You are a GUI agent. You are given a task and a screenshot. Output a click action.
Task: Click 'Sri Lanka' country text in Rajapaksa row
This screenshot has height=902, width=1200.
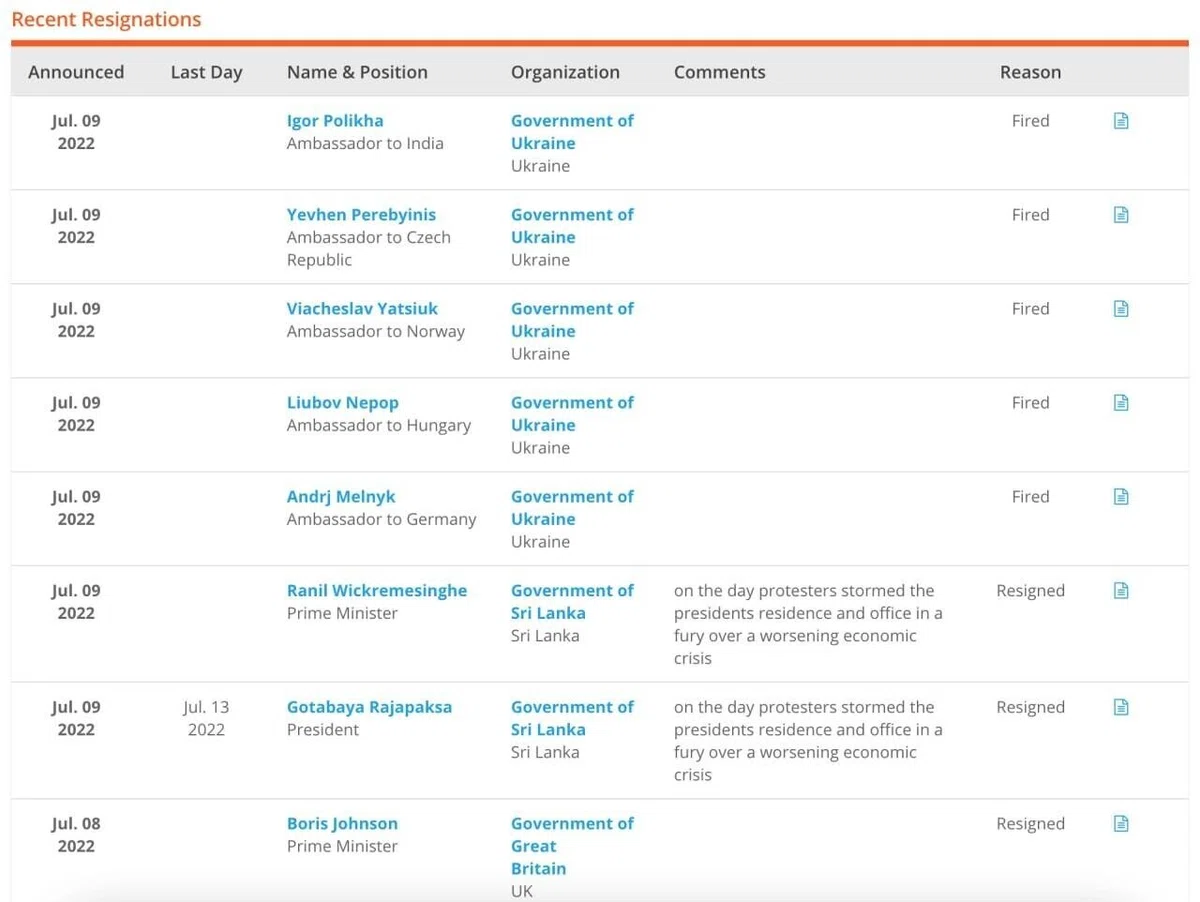click(545, 752)
